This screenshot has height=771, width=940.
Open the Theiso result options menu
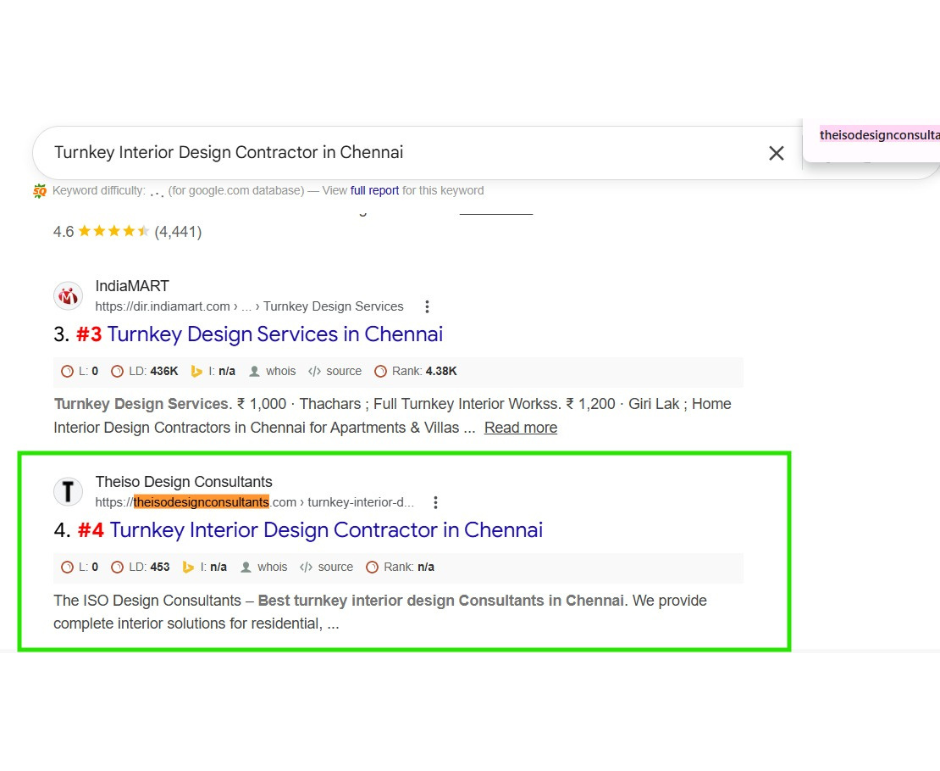(436, 502)
